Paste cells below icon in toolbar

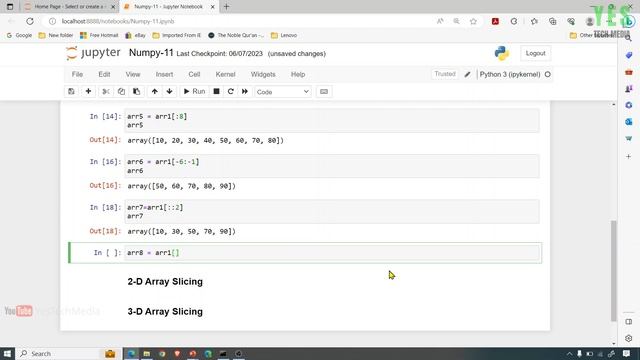point(136,91)
